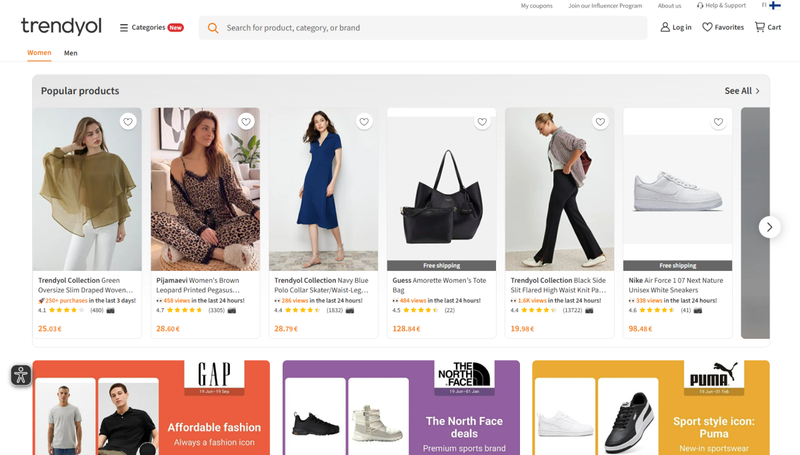The image size is (800, 455).
Task: Open white North Face boot thumbnail
Action: tap(378, 417)
